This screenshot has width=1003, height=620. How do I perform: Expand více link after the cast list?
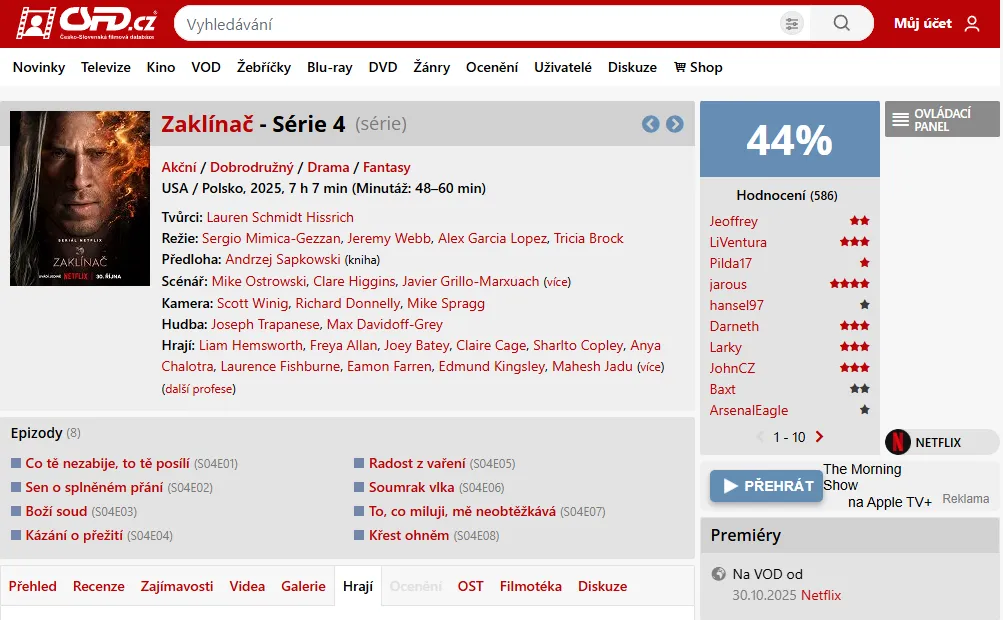[x=651, y=367]
